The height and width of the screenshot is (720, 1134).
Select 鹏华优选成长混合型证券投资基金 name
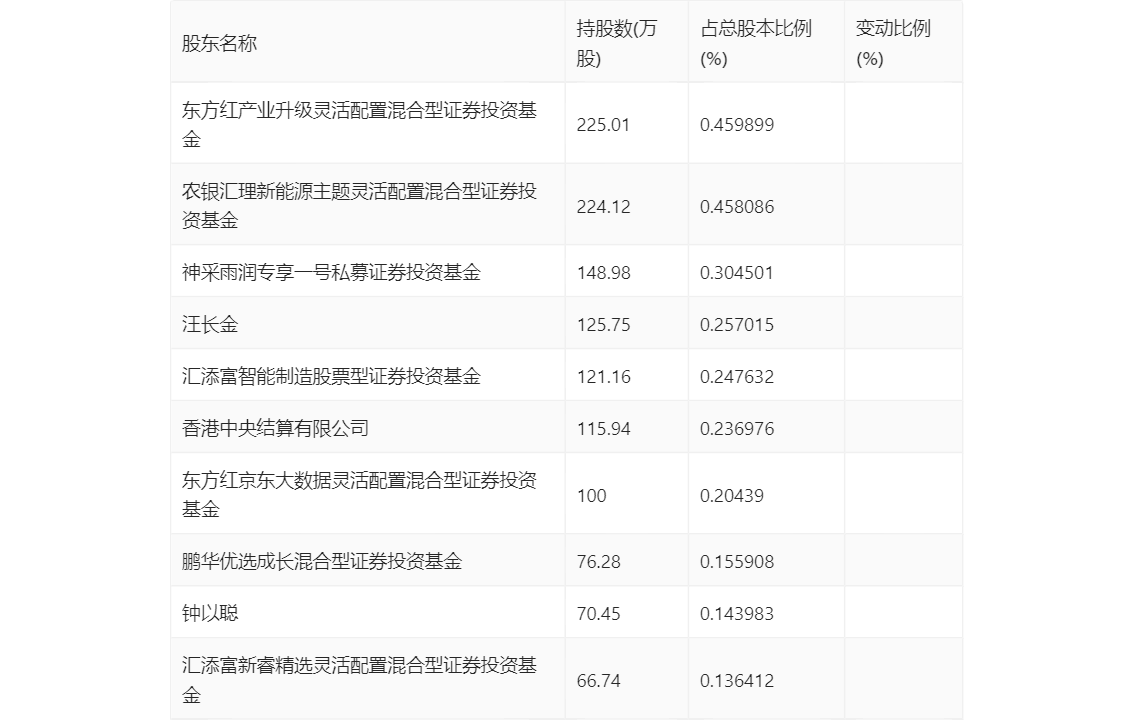tap(322, 562)
